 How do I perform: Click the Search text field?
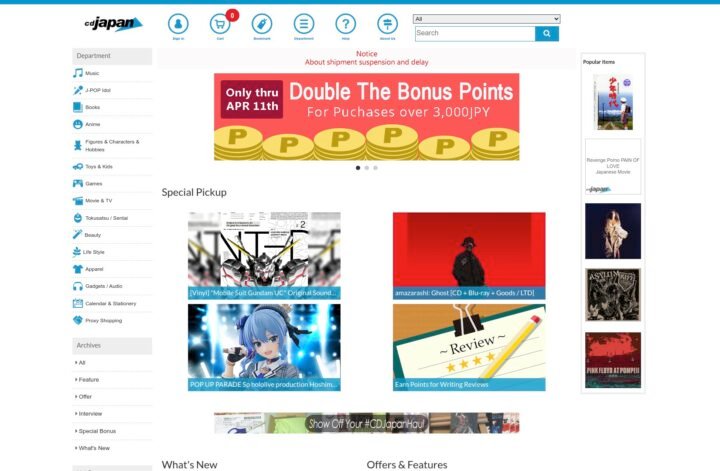(475, 34)
